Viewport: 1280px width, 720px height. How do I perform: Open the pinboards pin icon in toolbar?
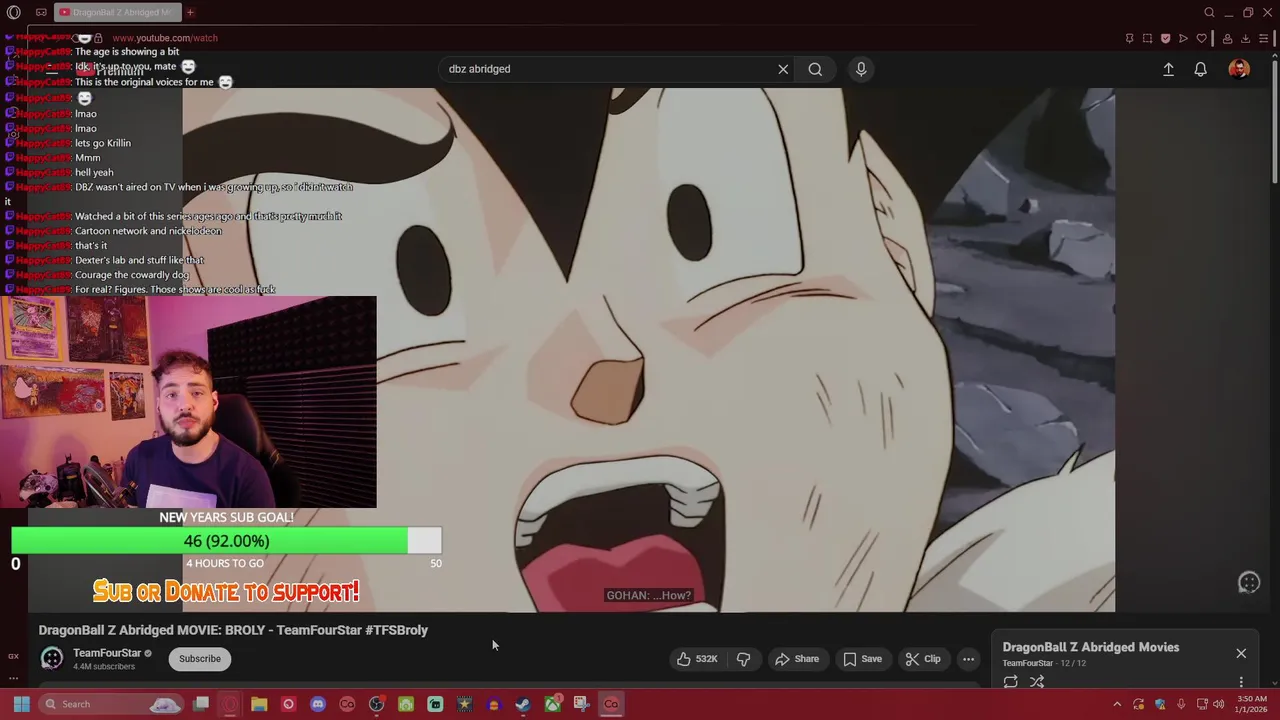tap(1130, 38)
